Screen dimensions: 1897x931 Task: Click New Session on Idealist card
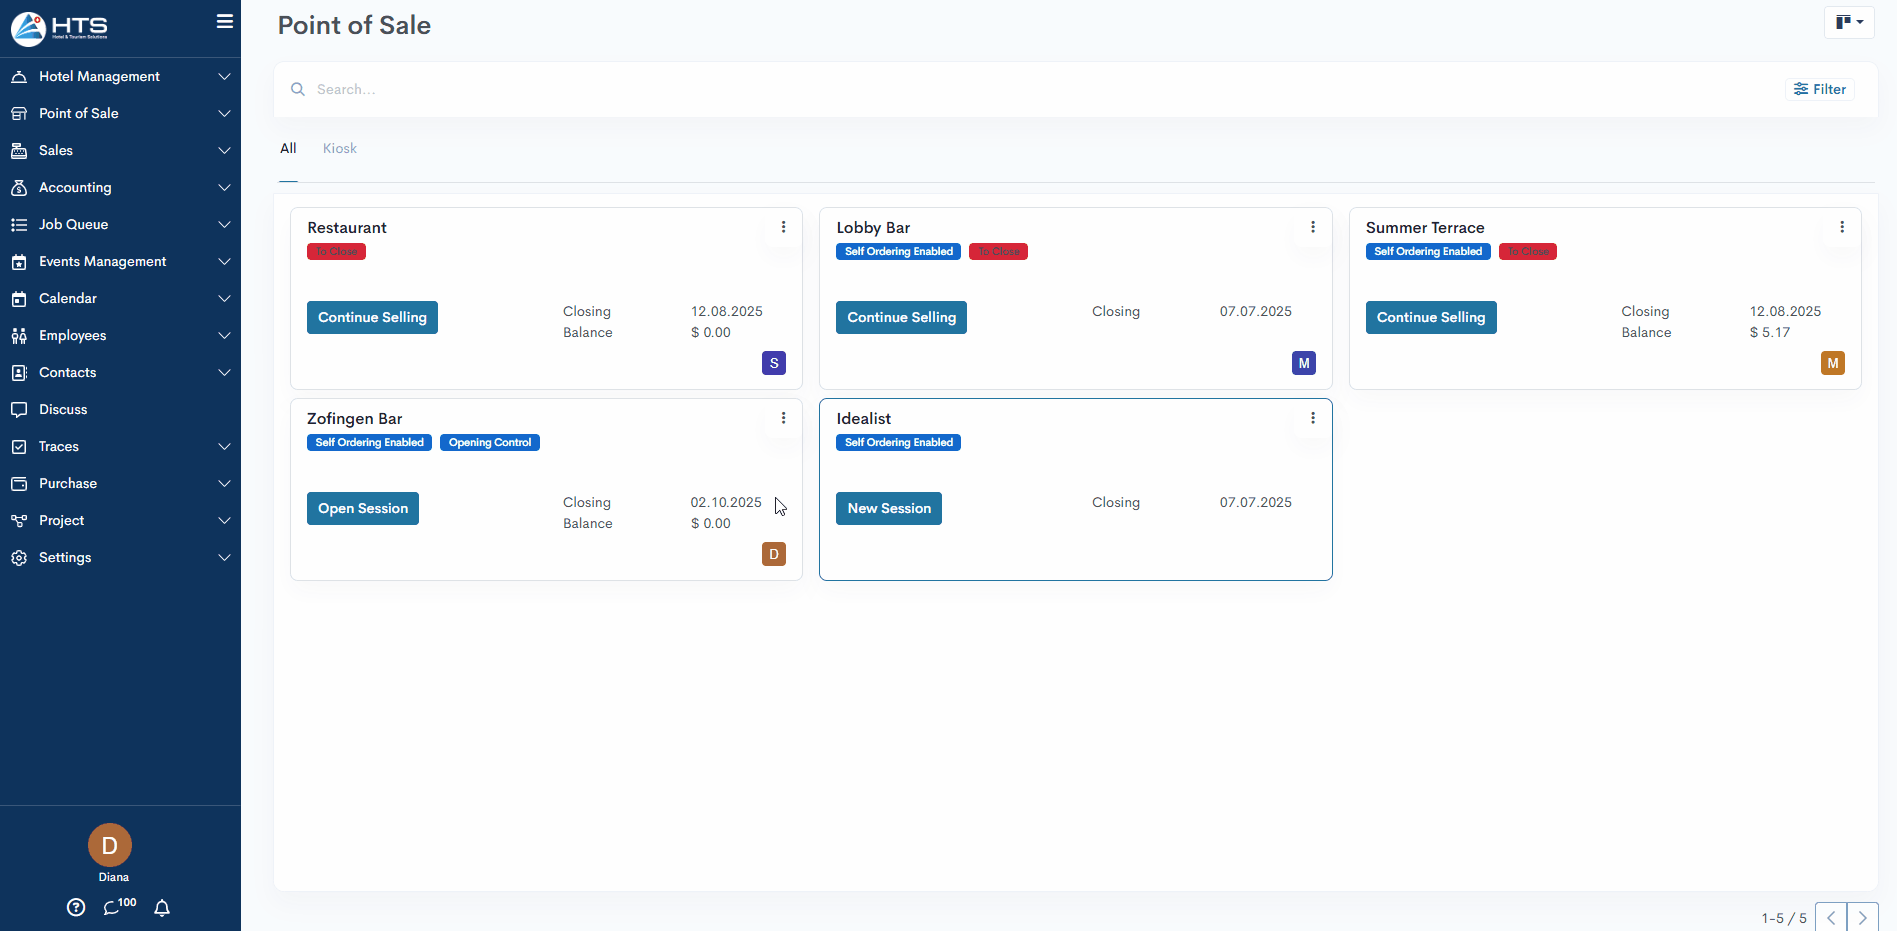click(888, 508)
